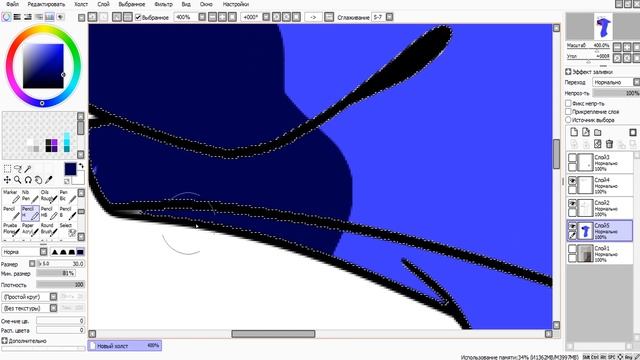Image resolution: width=640 pixels, height=360 pixels.
Task: Hide layer Слой4 via eye icon
Action: pos(572,180)
